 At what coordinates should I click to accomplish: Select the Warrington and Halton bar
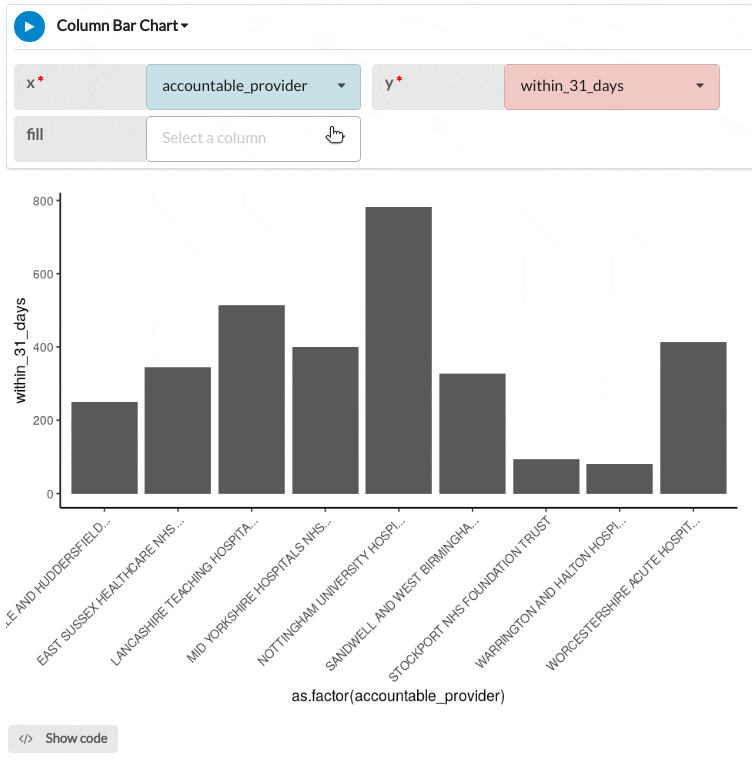coord(619,478)
